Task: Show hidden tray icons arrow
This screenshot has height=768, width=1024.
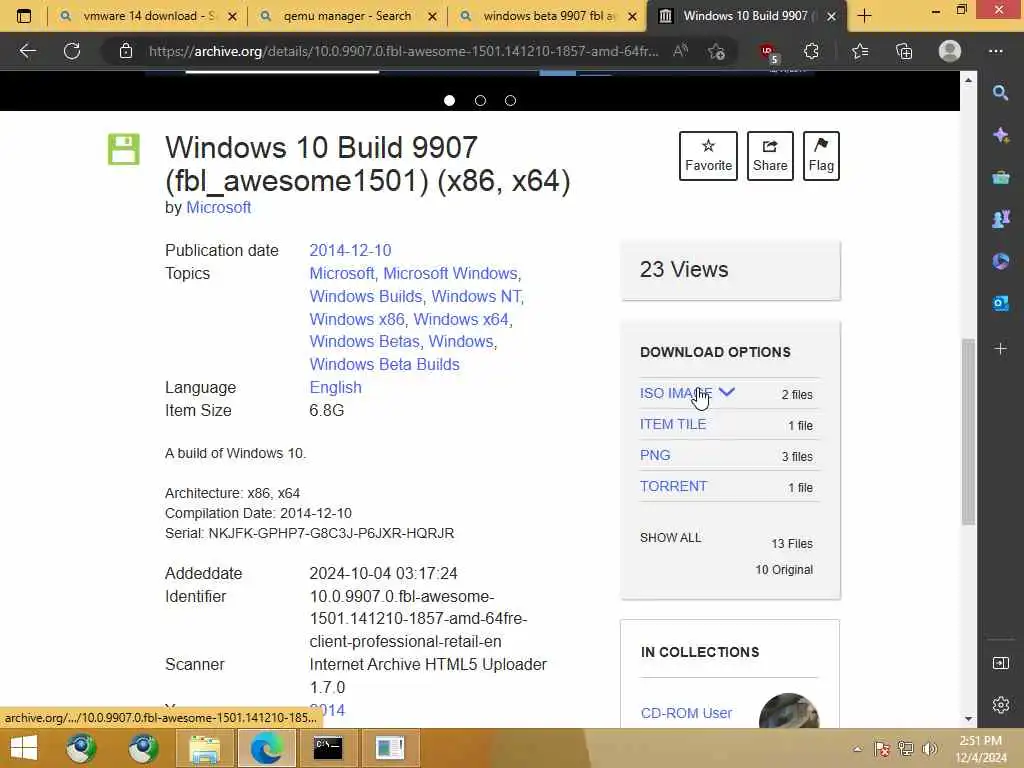Action: [857, 749]
